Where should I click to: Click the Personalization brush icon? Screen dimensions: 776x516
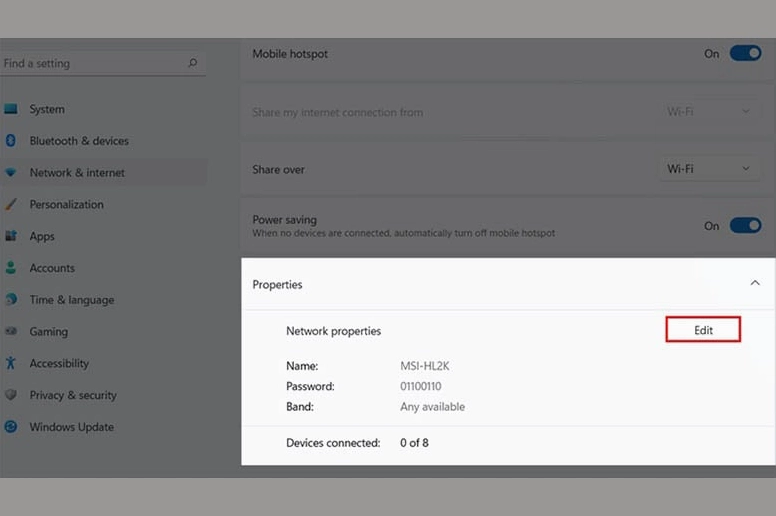point(11,204)
